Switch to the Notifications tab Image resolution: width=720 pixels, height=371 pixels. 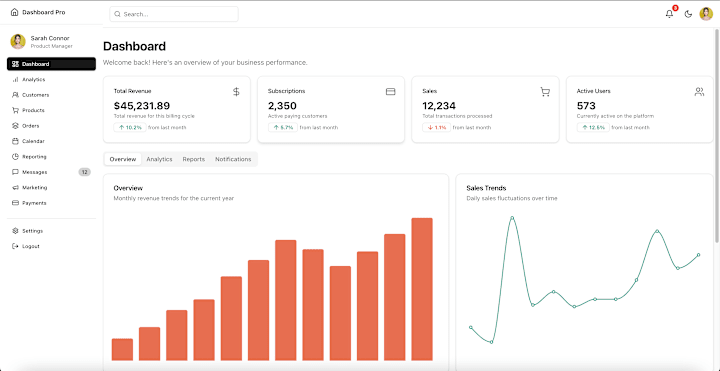(233, 159)
